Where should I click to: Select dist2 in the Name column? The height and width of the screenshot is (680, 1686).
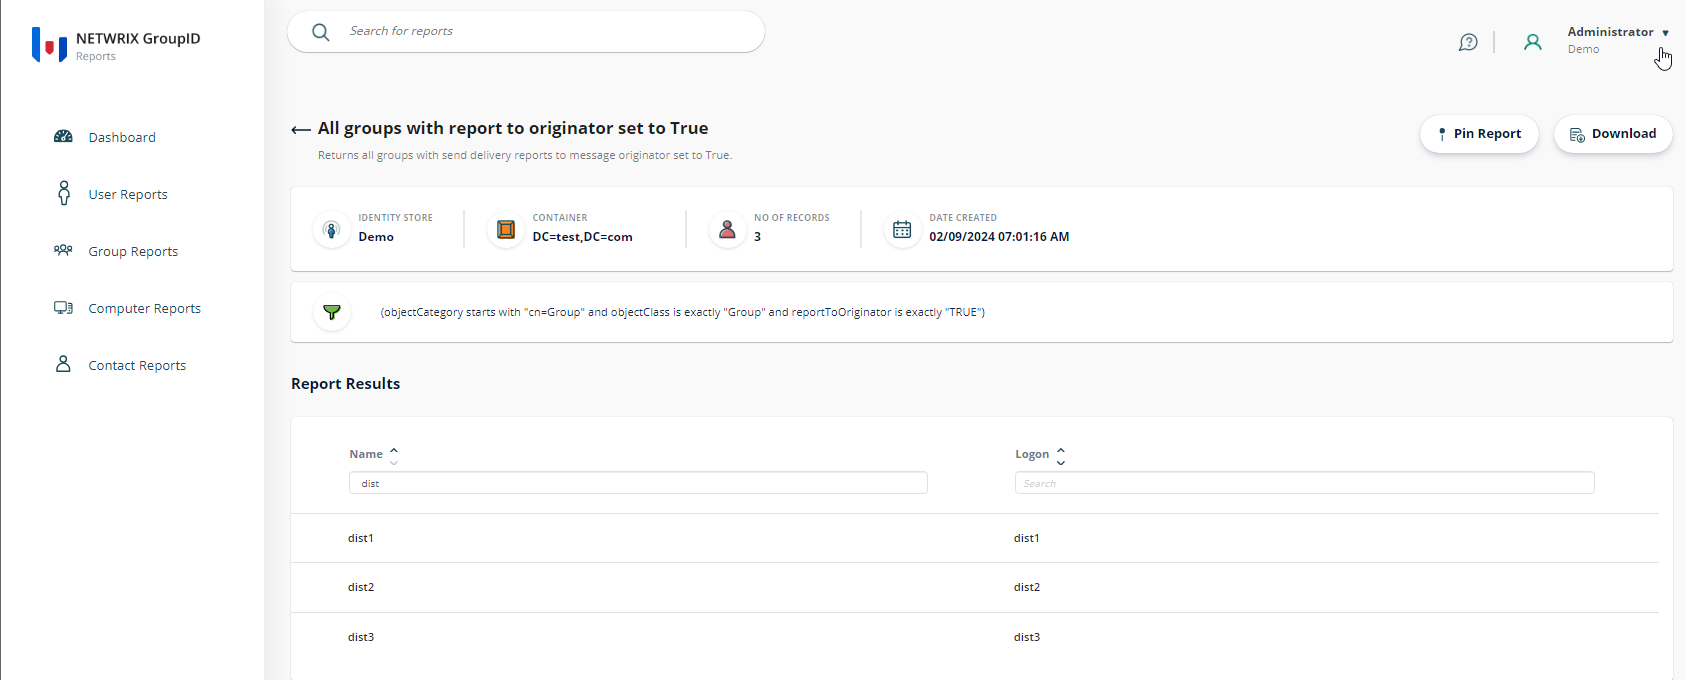point(361,587)
